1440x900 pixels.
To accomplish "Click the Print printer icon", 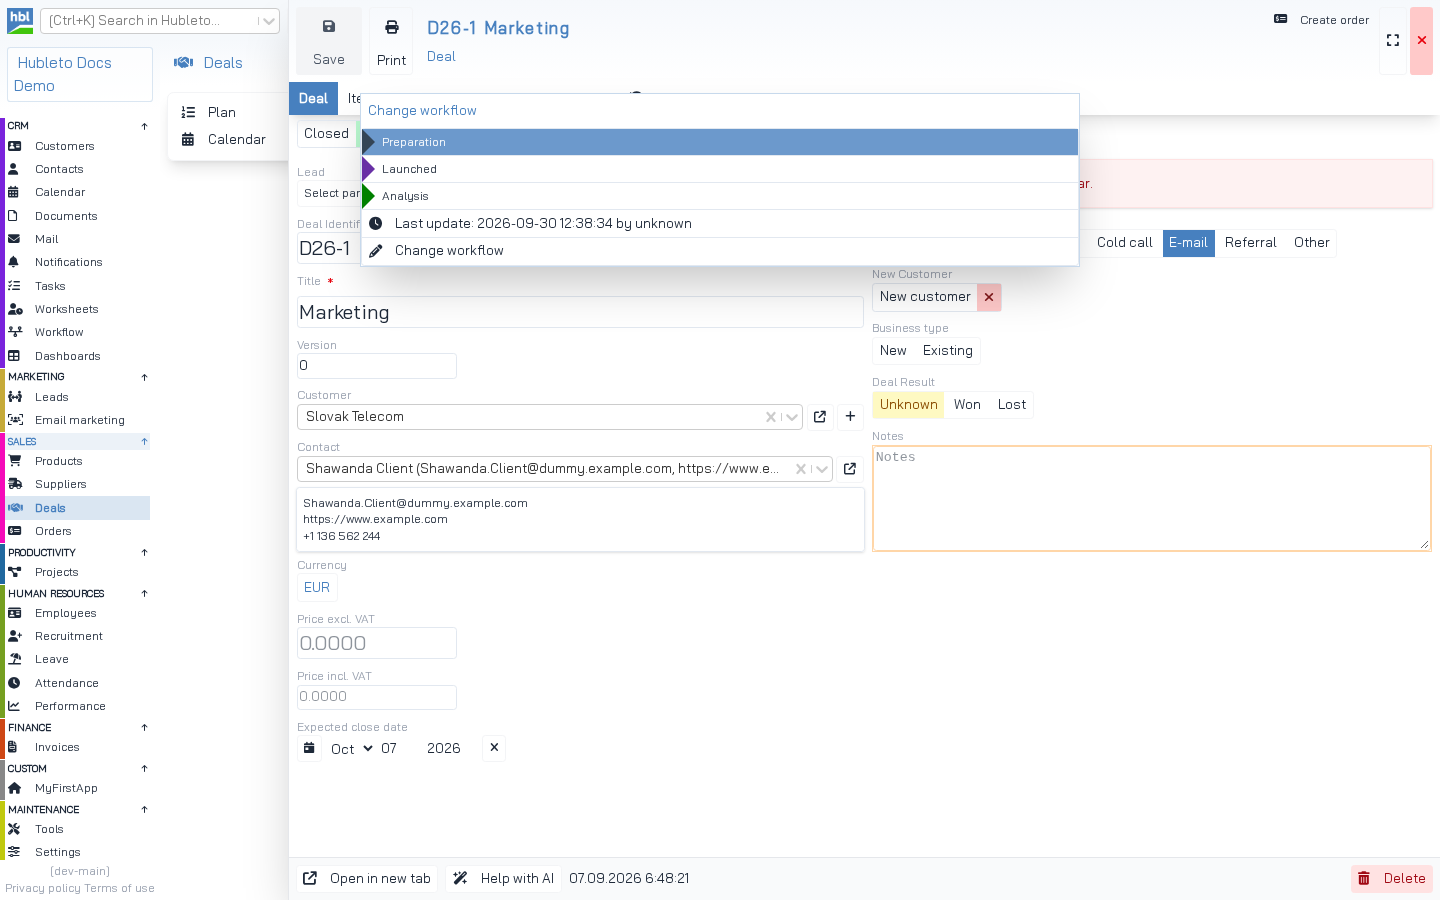I will [392, 27].
